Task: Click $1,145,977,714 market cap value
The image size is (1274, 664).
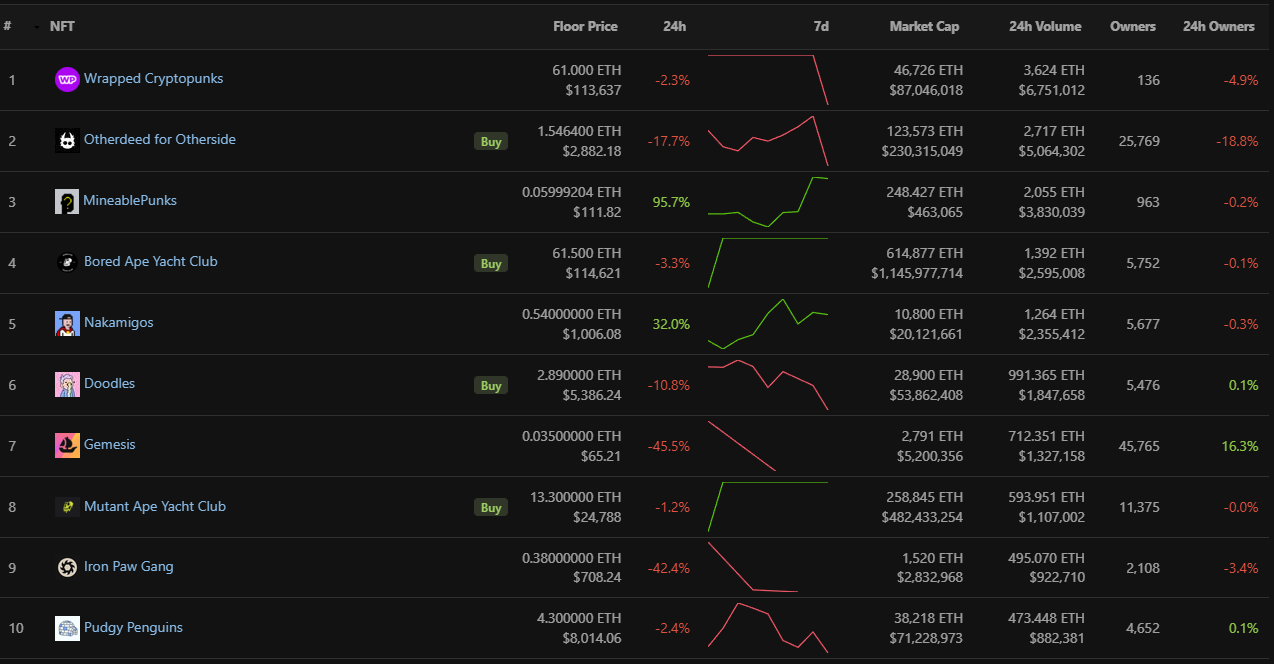Action: click(919, 273)
